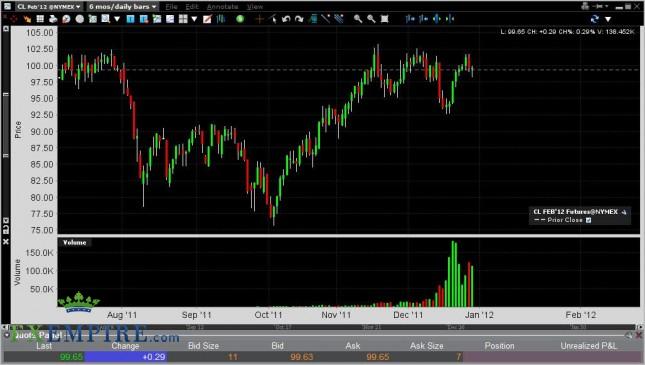Click the CL FEB'12 Futures@NYMEX legend label

(x=575, y=212)
